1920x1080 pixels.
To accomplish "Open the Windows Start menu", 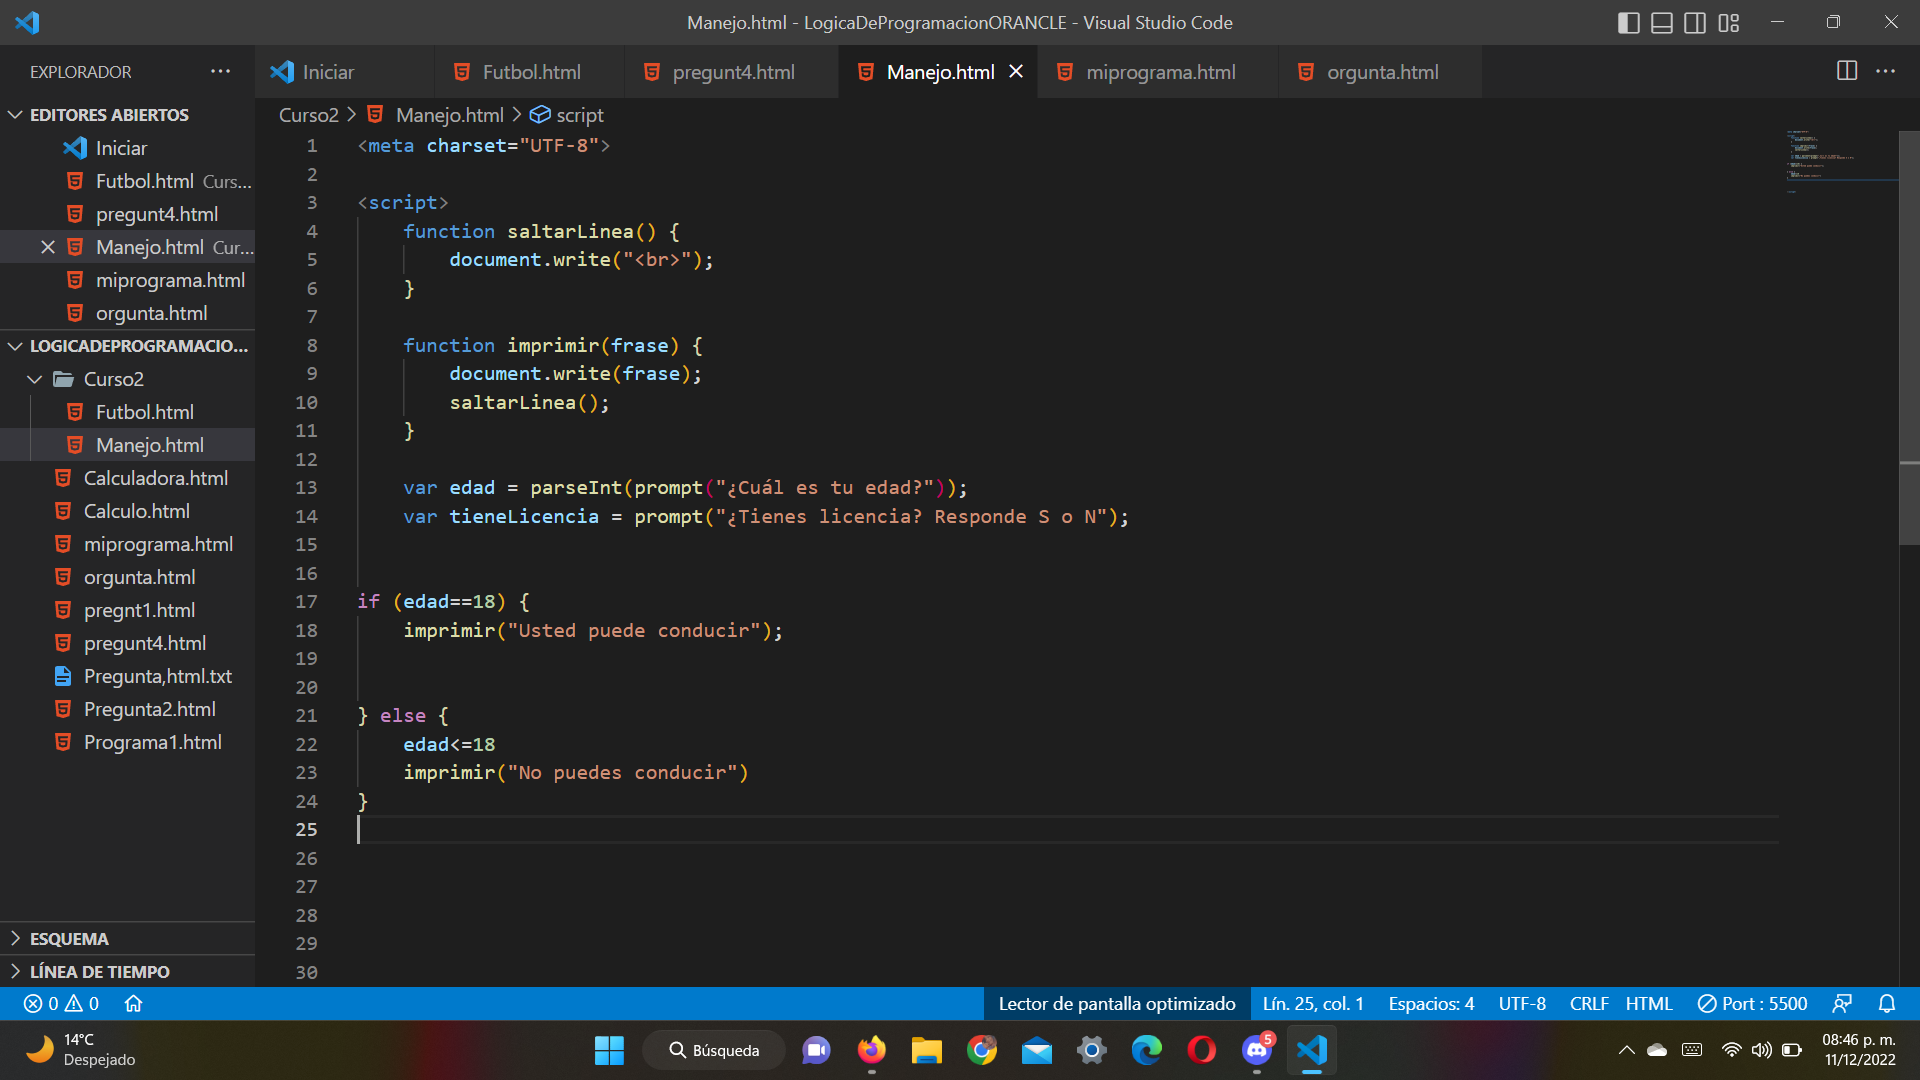I will [x=609, y=1050].
